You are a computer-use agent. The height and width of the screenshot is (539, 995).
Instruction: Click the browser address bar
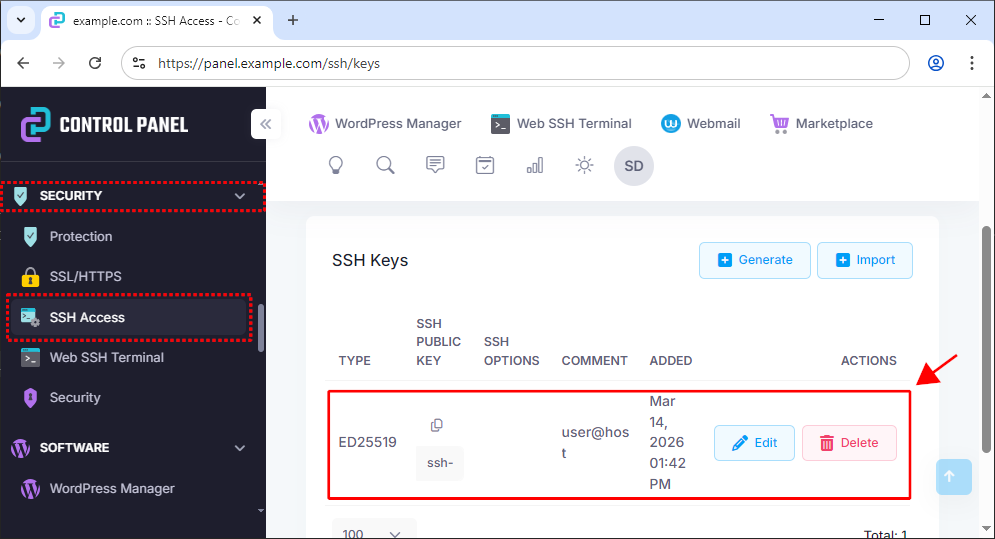click(x=515, y=63)
